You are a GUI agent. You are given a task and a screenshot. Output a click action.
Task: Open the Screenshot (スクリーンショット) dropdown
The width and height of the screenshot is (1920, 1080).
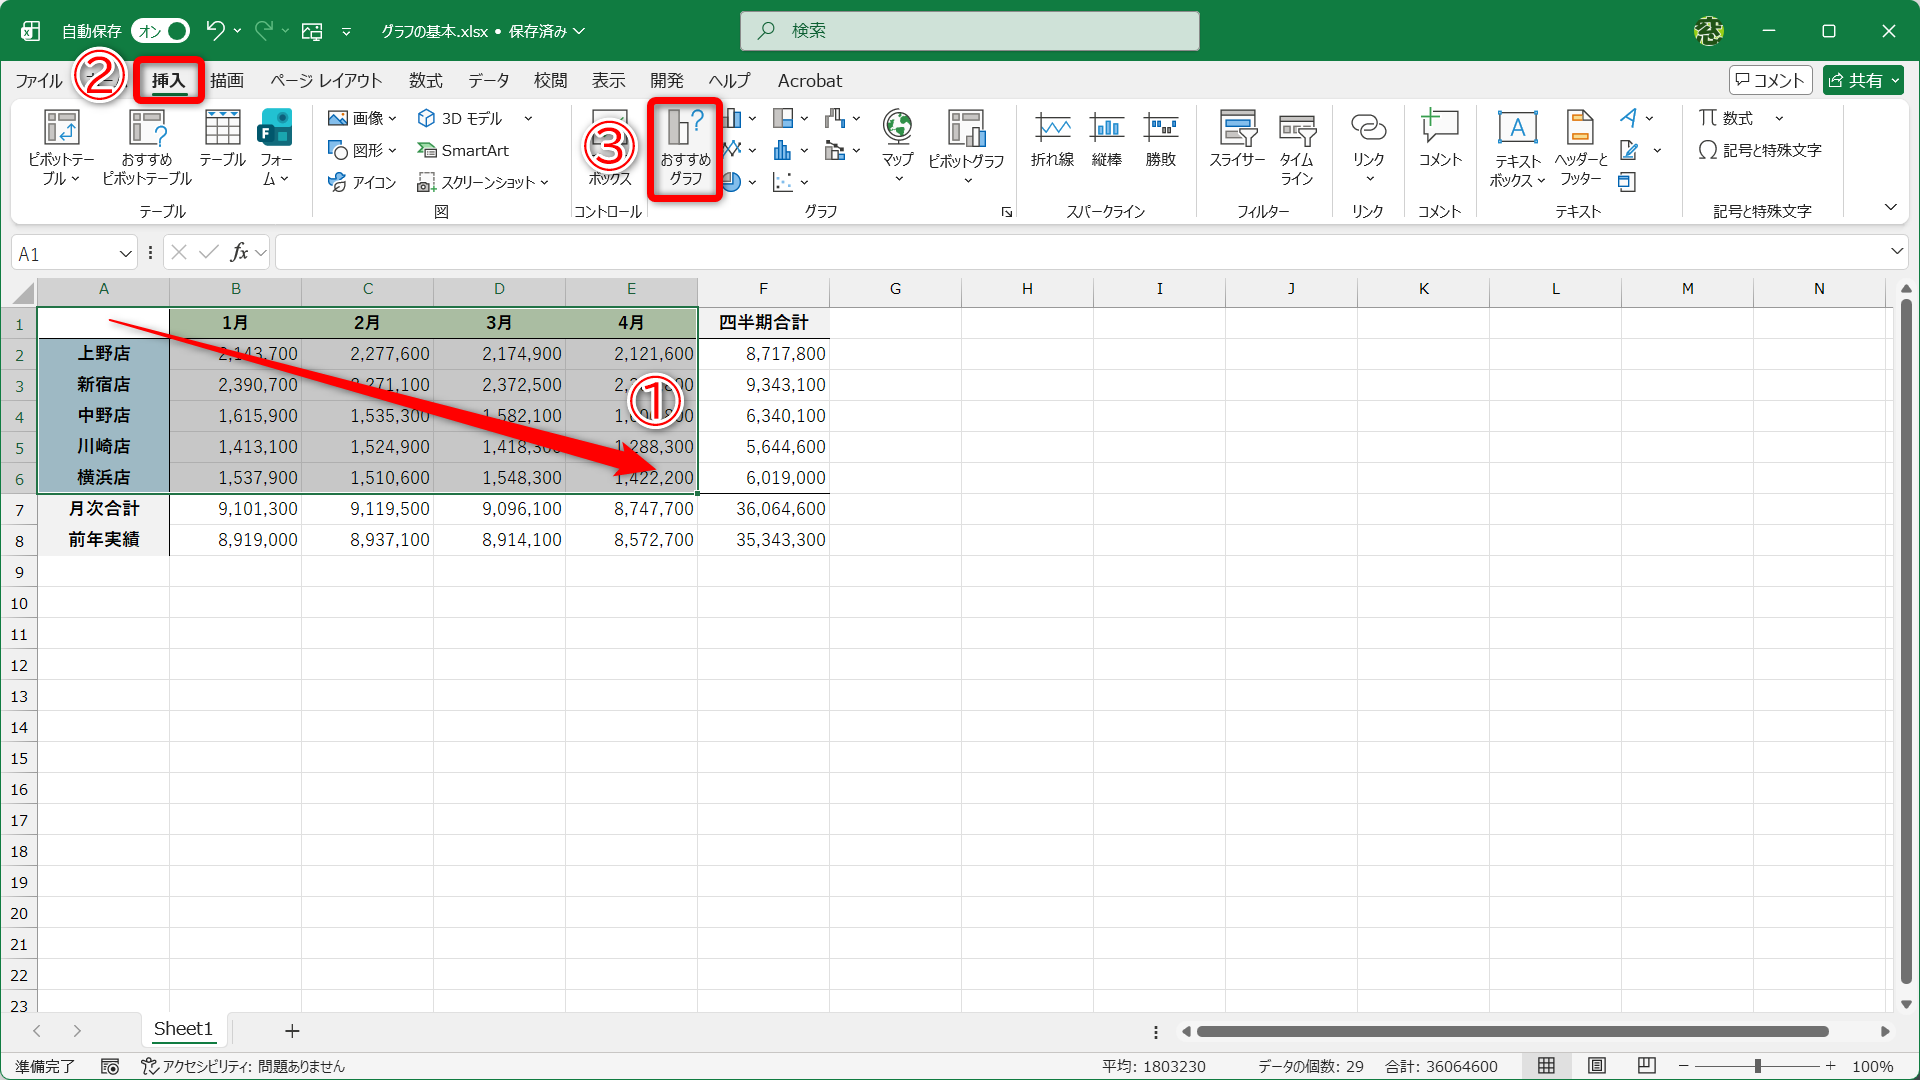point(485,182)
